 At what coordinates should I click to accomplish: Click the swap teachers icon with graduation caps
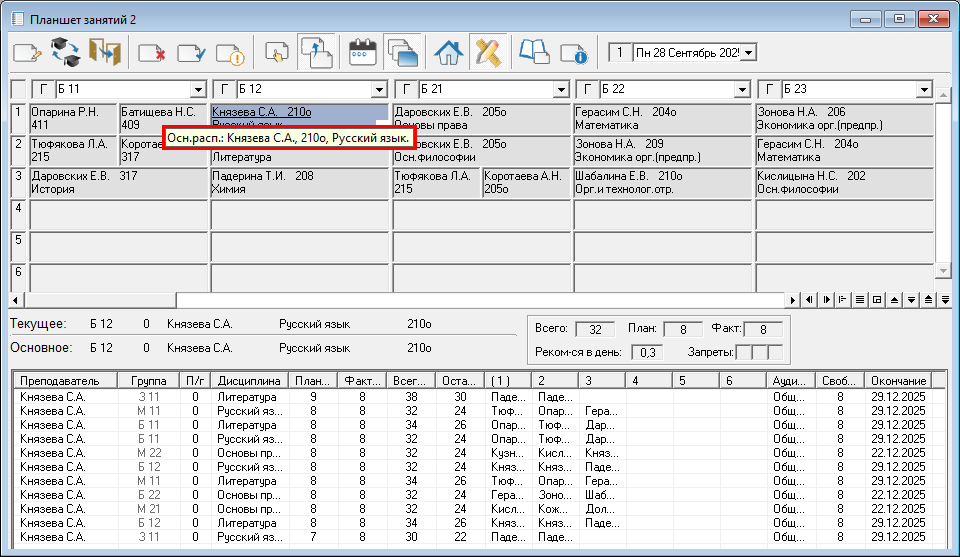(x=65, y=52)
